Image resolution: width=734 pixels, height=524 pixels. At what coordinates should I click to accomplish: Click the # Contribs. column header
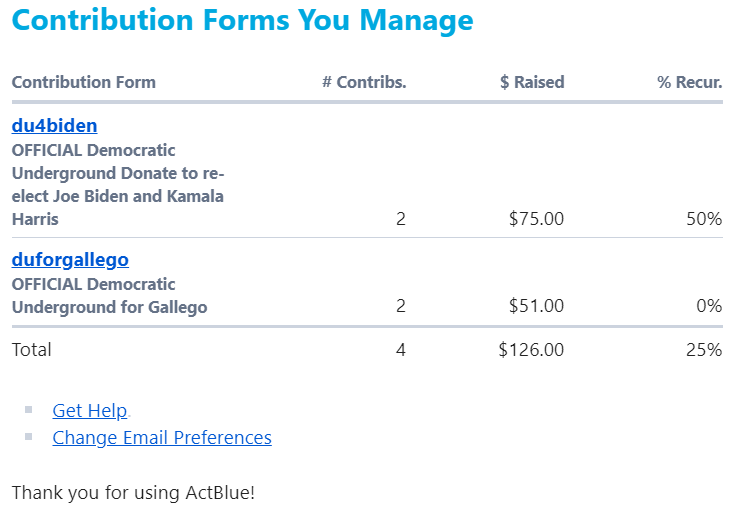tap(364, 82)
